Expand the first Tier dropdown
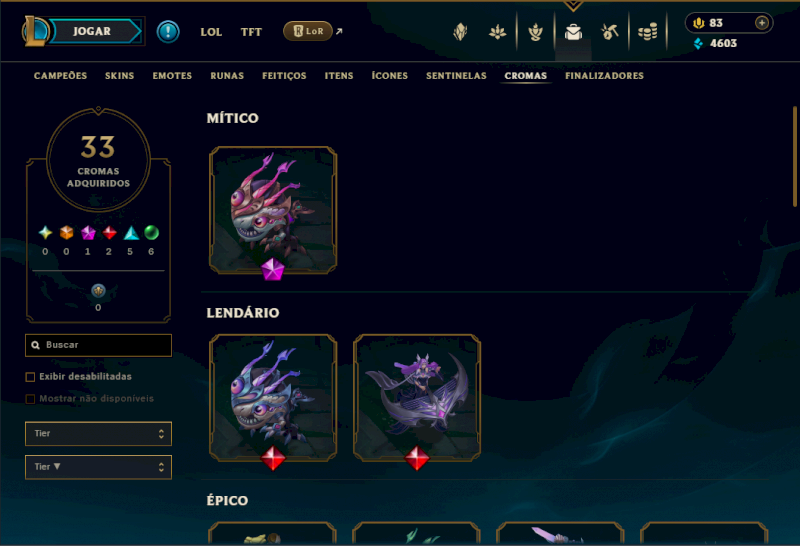The height and width of the screenshot is (546, 800). point(98,434)
